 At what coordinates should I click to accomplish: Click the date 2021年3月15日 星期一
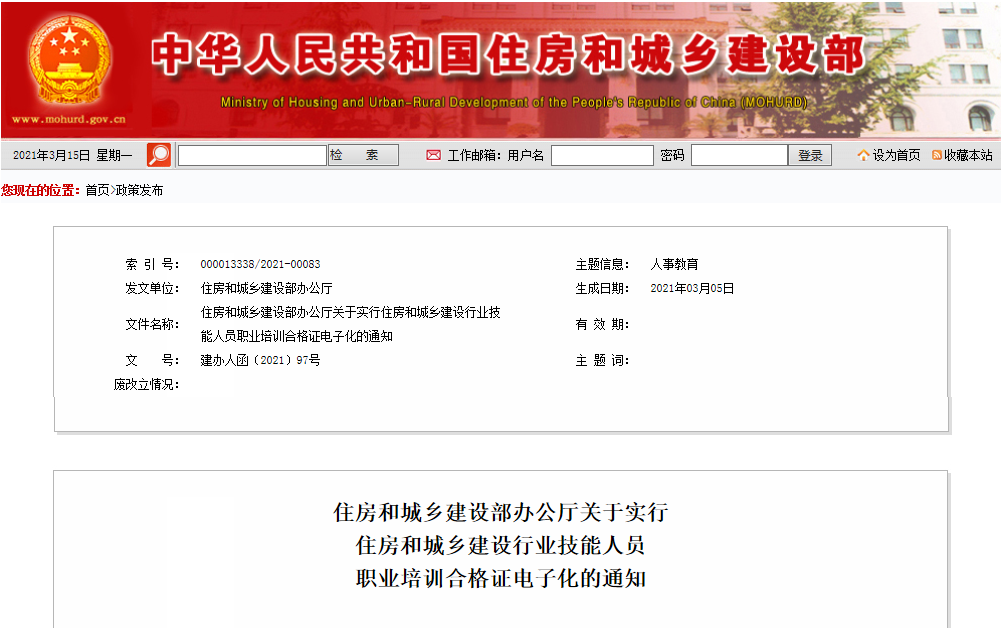tap(72, 155)
